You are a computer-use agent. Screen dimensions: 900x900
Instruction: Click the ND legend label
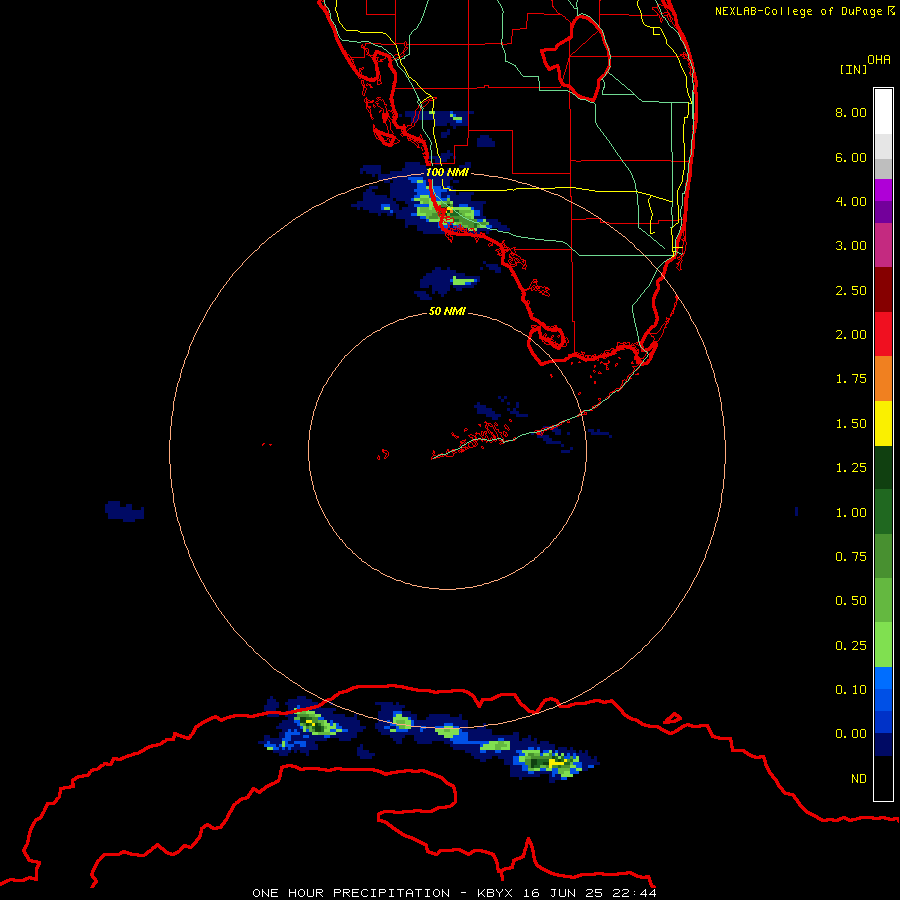point(859,779)
